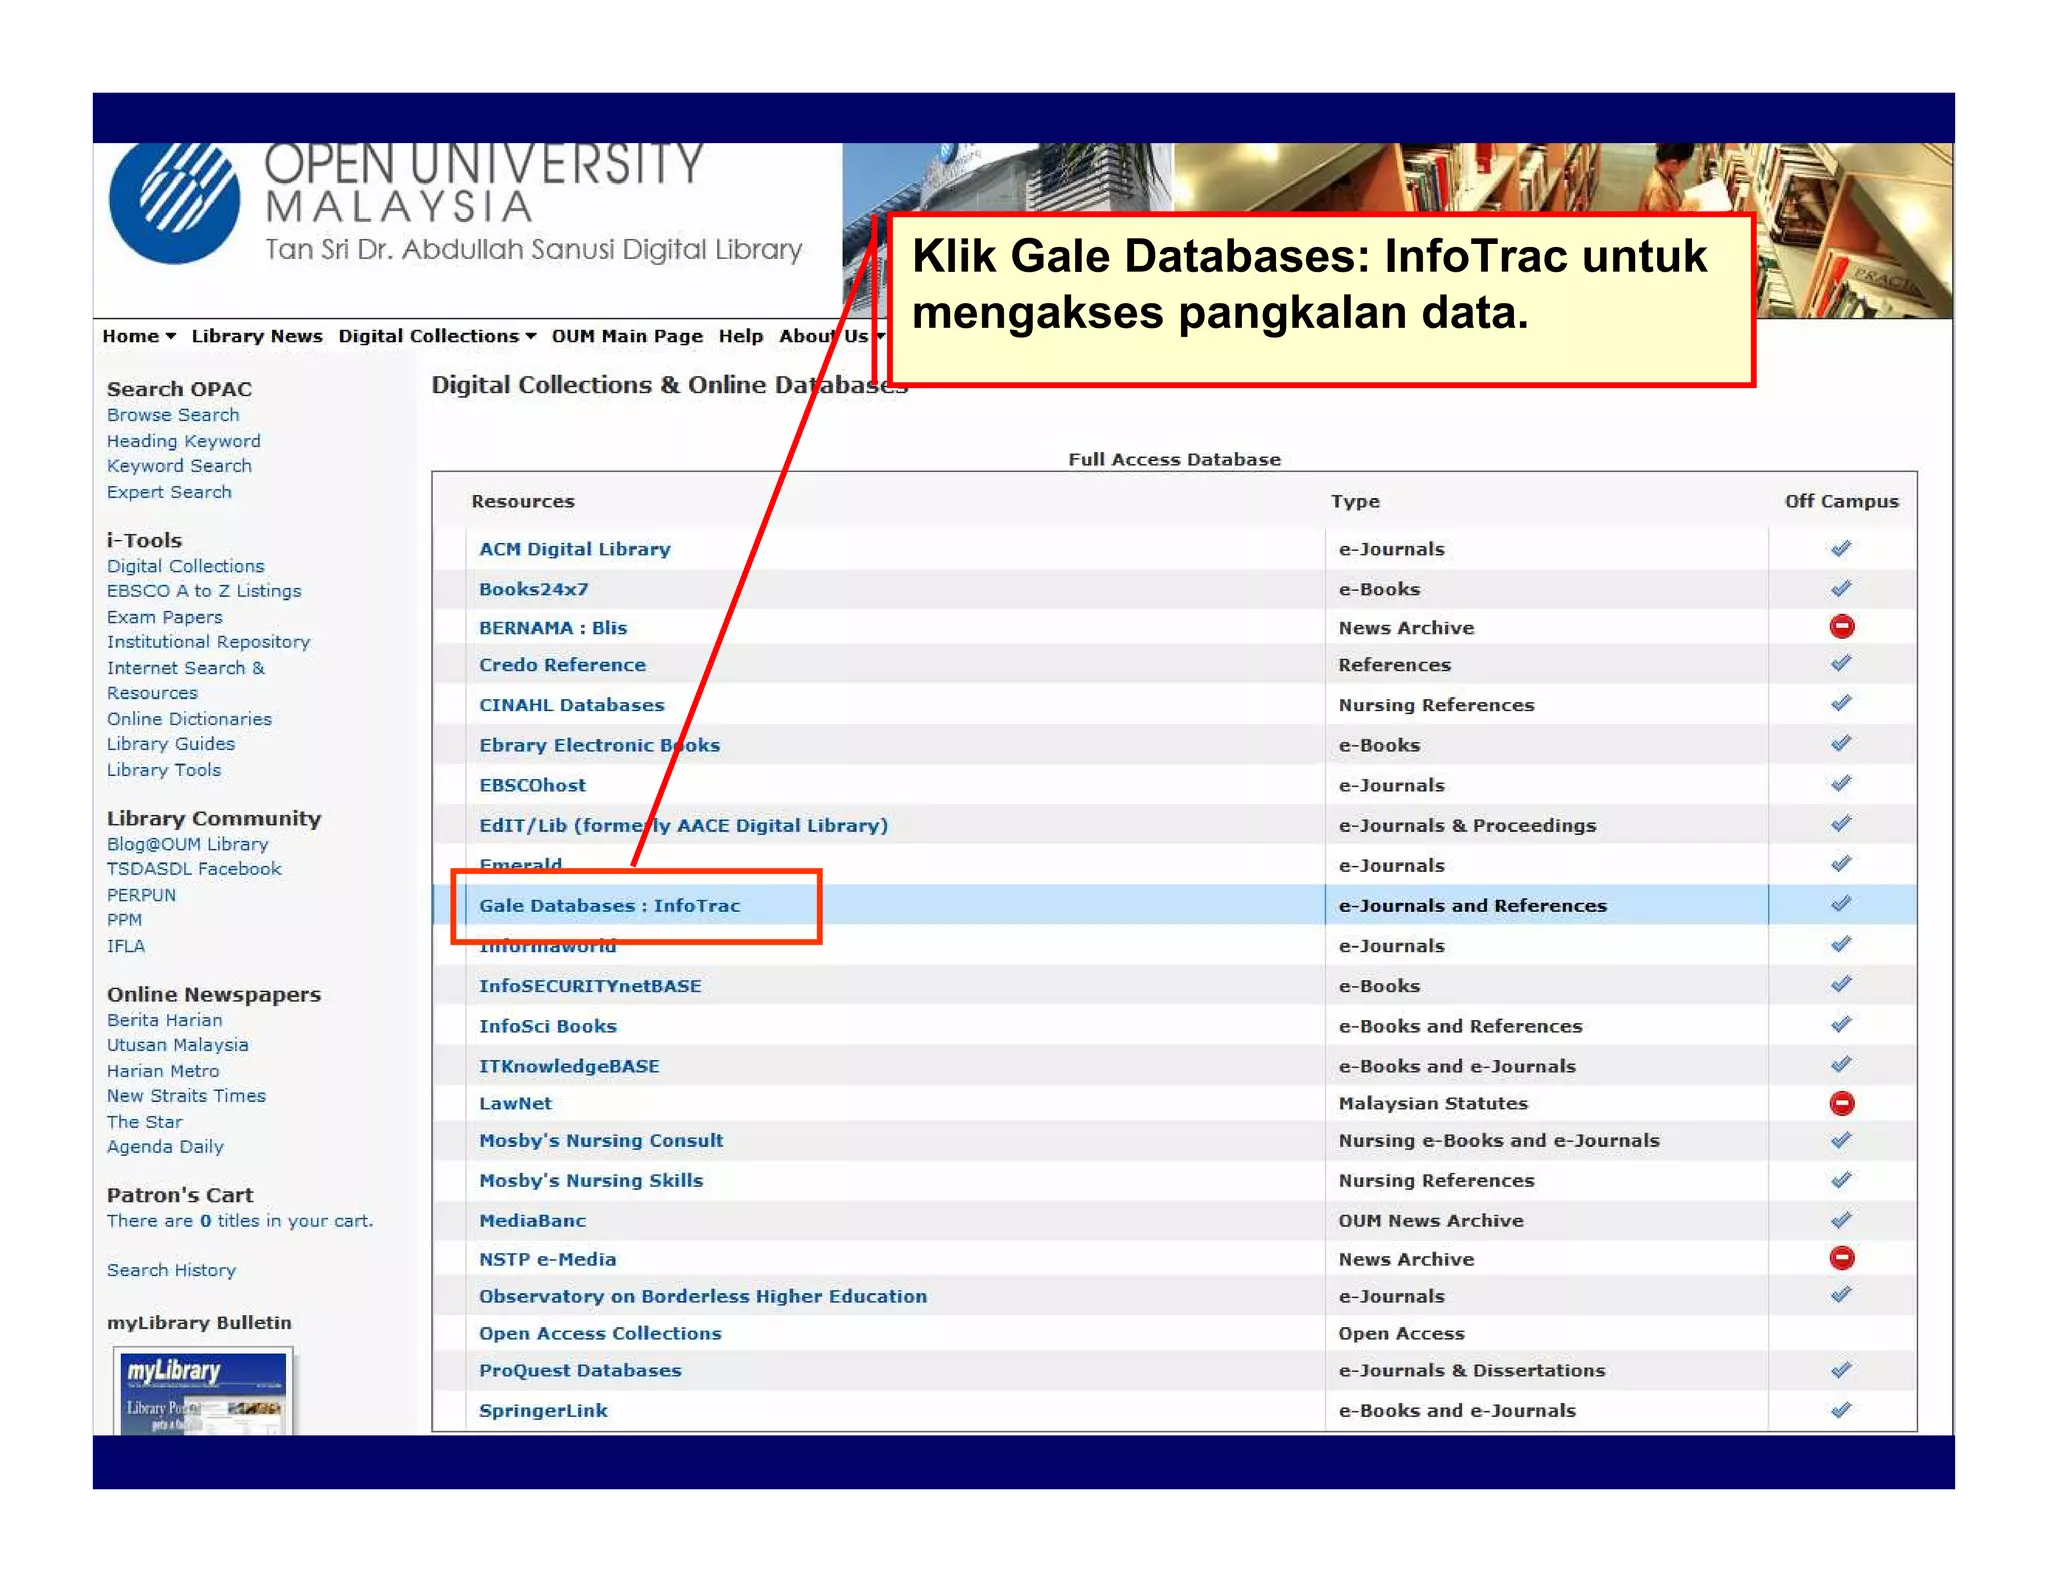Open Online Dictionaries link
Image resolution: width=2048 pixels, height=1582 pixels.
[x=189, y=719]
